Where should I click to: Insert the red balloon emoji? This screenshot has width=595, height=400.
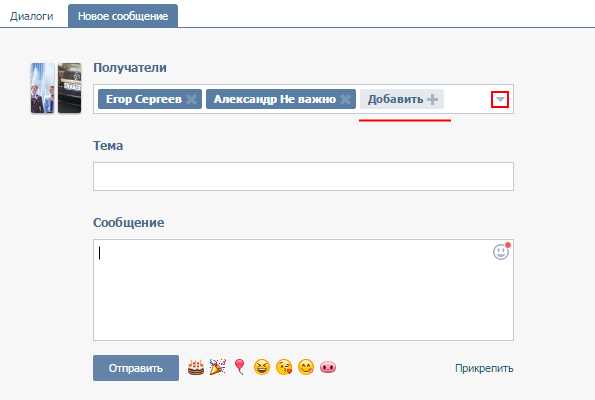[x=239, y=367]
